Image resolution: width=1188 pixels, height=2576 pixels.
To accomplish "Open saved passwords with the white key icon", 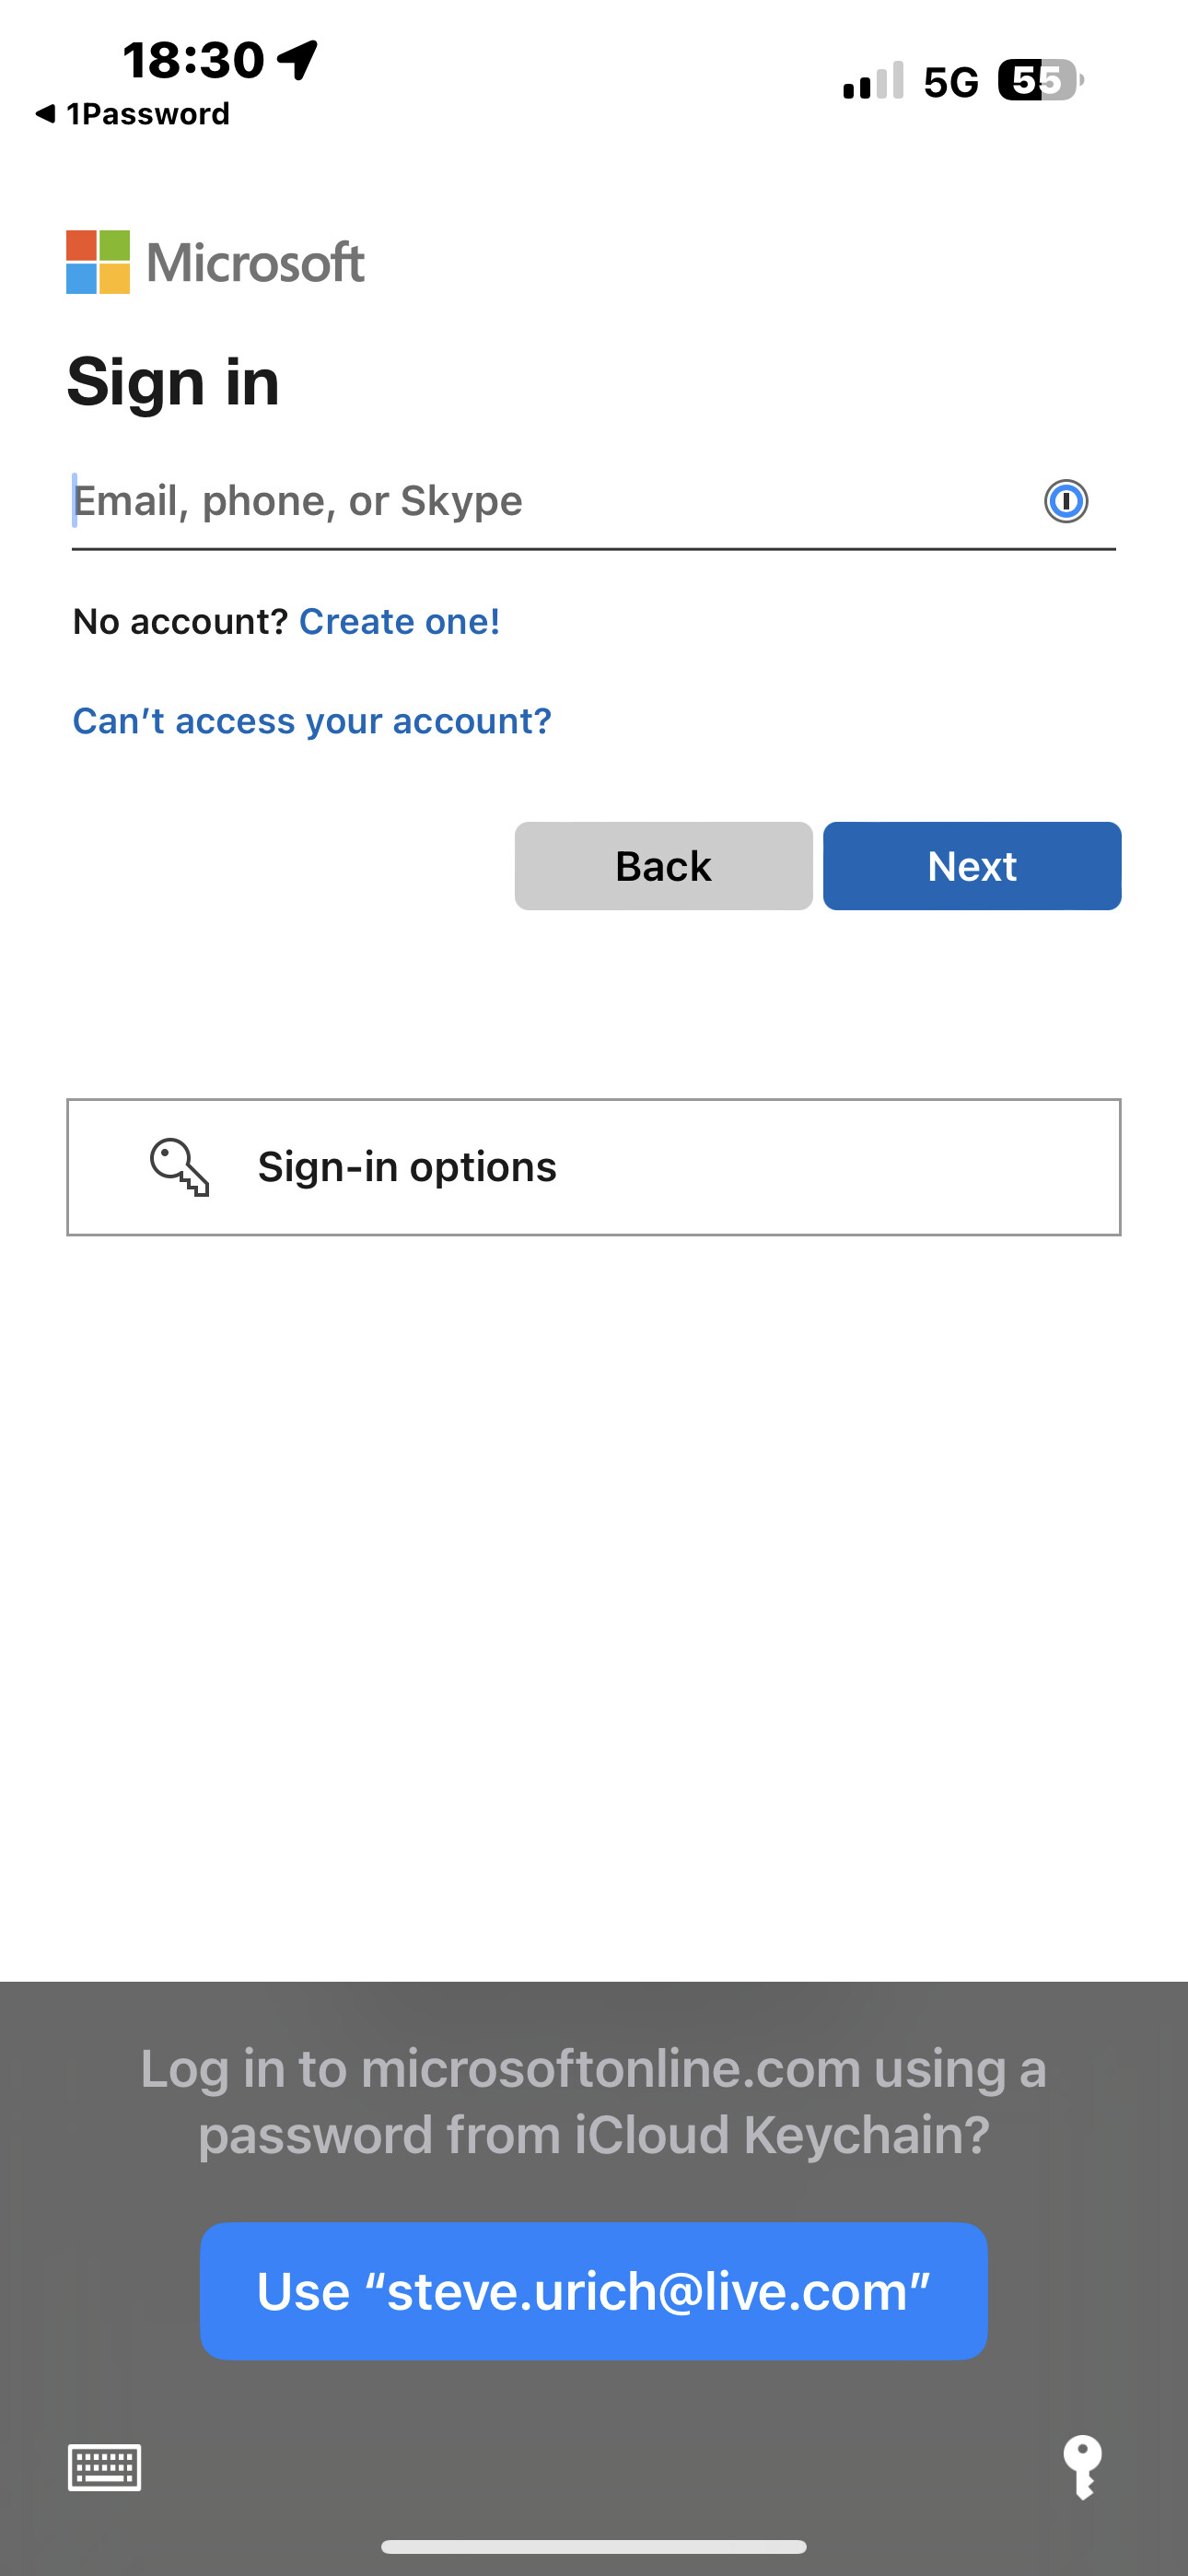I will pos(1082,2467).
